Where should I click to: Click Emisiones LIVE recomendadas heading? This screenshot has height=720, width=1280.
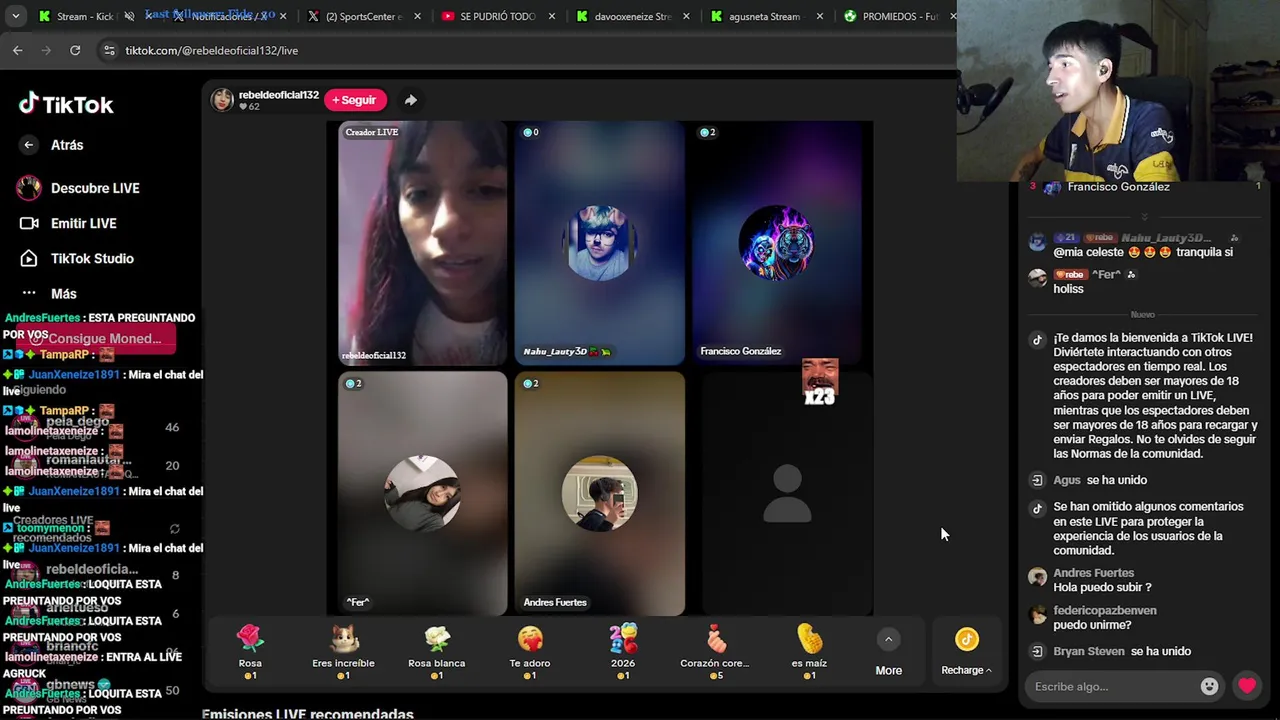tap(307, 714)
